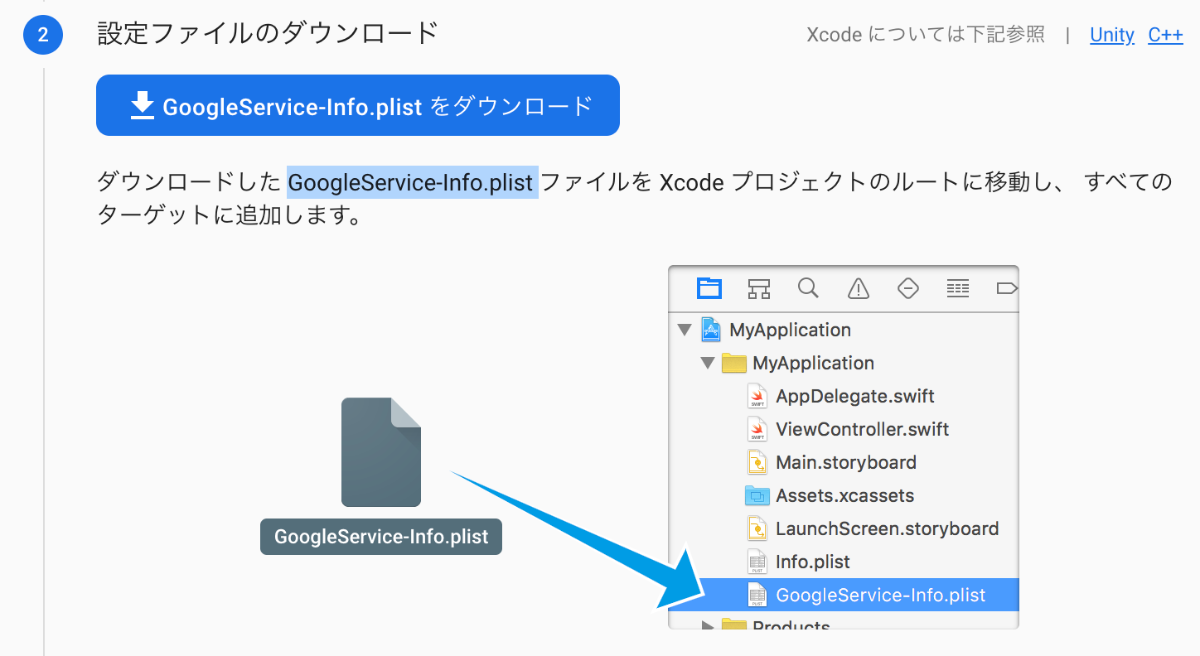Open the Source Control navigator icon
Viewport: 1200px width, 656px height.
759,289
